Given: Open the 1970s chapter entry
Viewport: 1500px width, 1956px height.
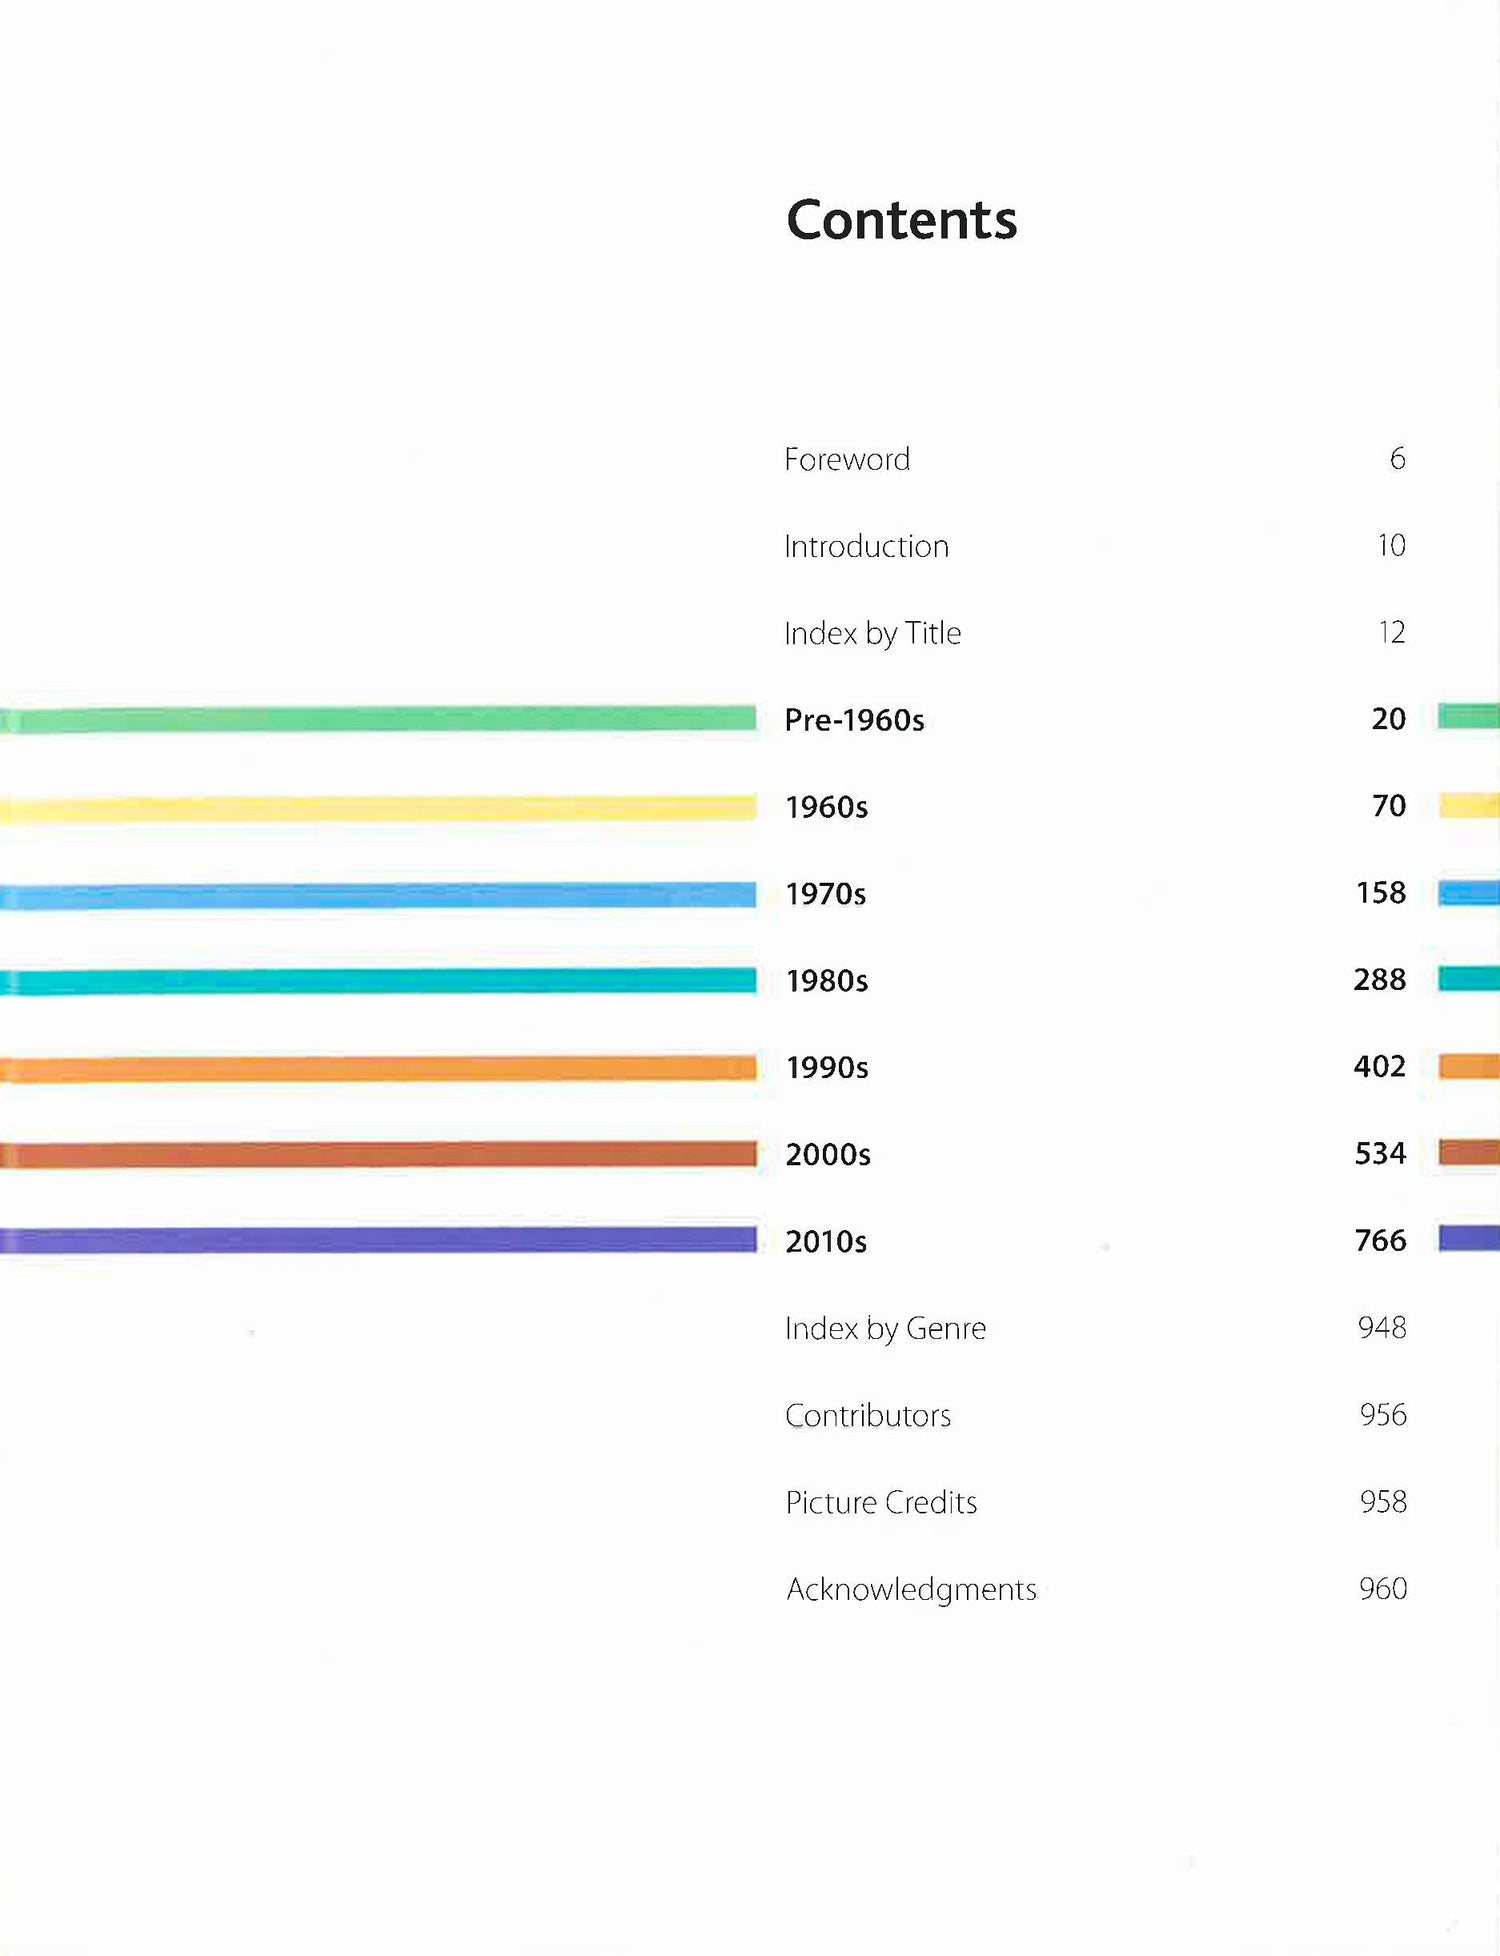Looking at the screenshot, I should pos(825,894).
